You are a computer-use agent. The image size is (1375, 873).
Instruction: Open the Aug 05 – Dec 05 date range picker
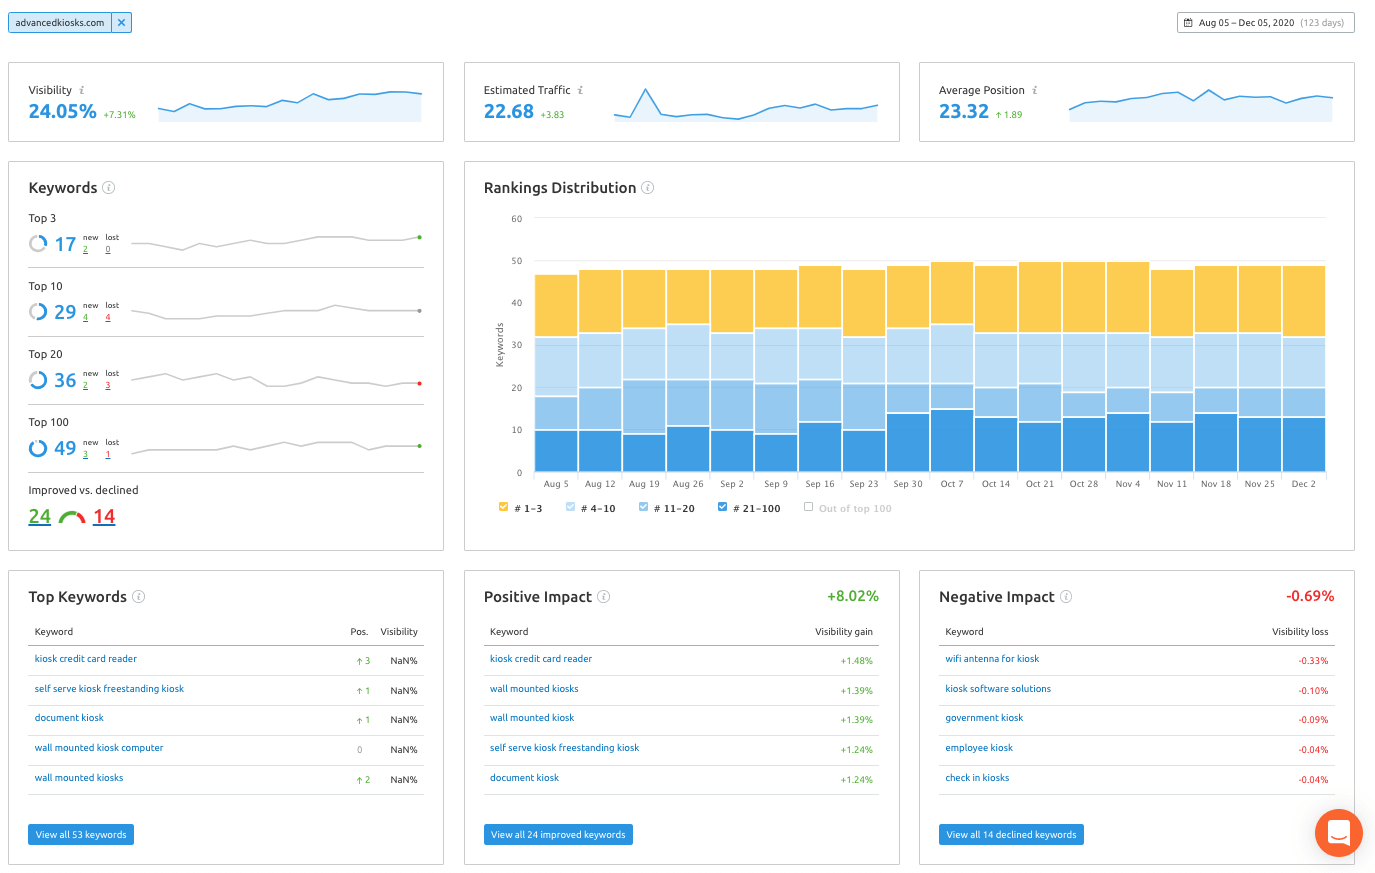click(x=1265, y=22)
